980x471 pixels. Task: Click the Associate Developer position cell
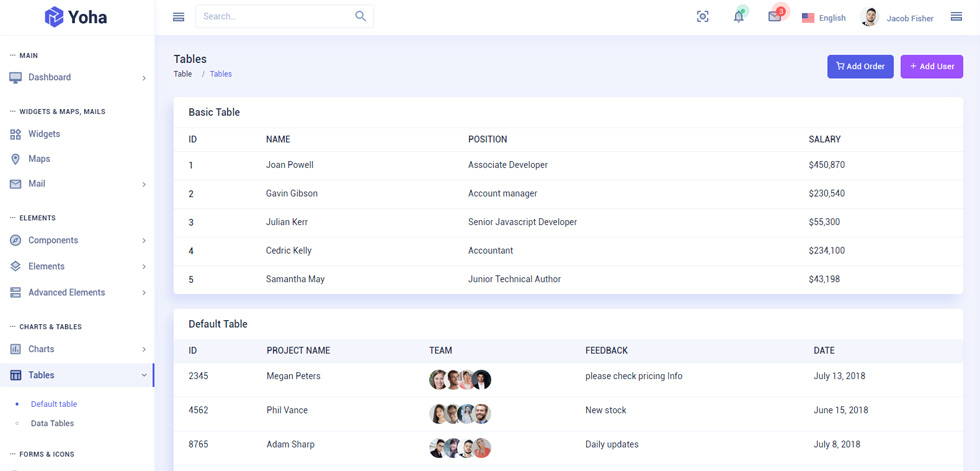(508, 165)
